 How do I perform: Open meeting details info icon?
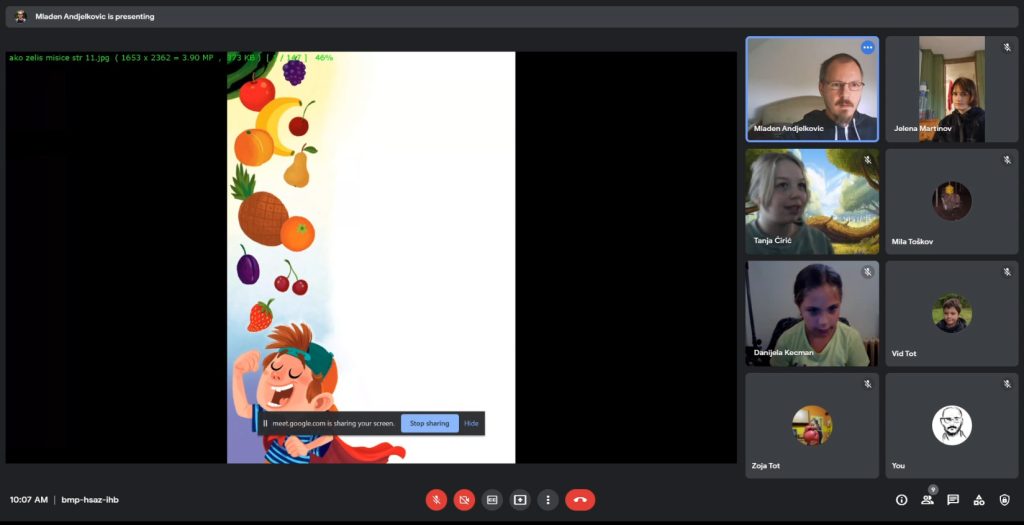coord(901,500)
